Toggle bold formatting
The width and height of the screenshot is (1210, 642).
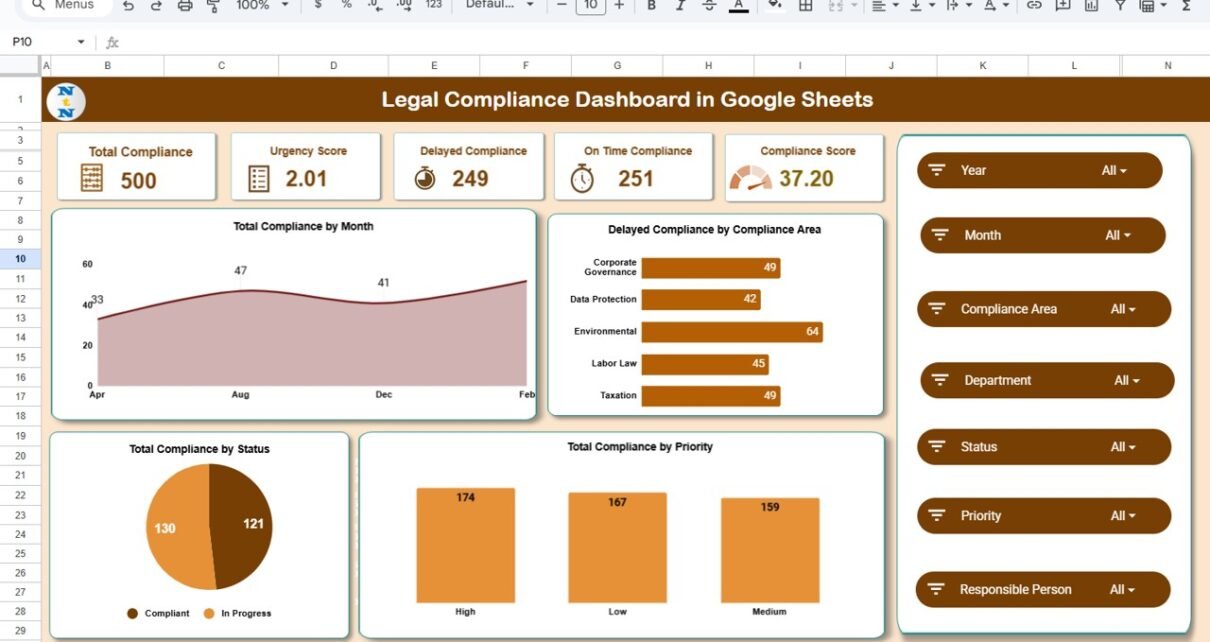(x=651, y=6)
